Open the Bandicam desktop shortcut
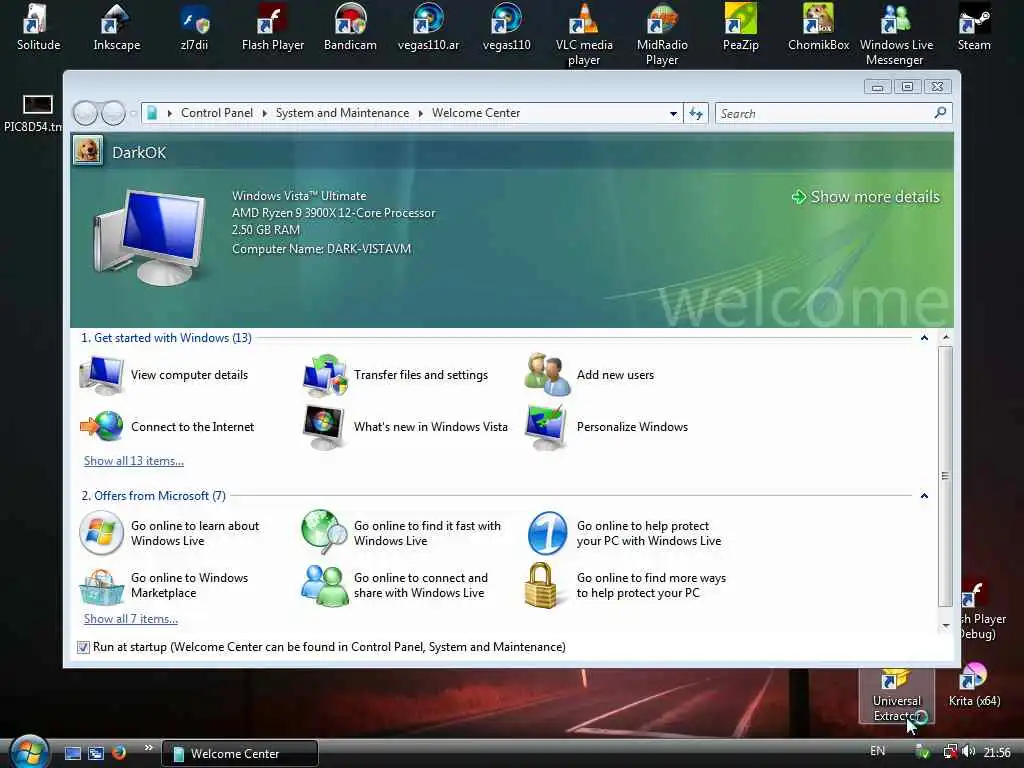This screenshot has height=768, width=1024. click(350, 27)
